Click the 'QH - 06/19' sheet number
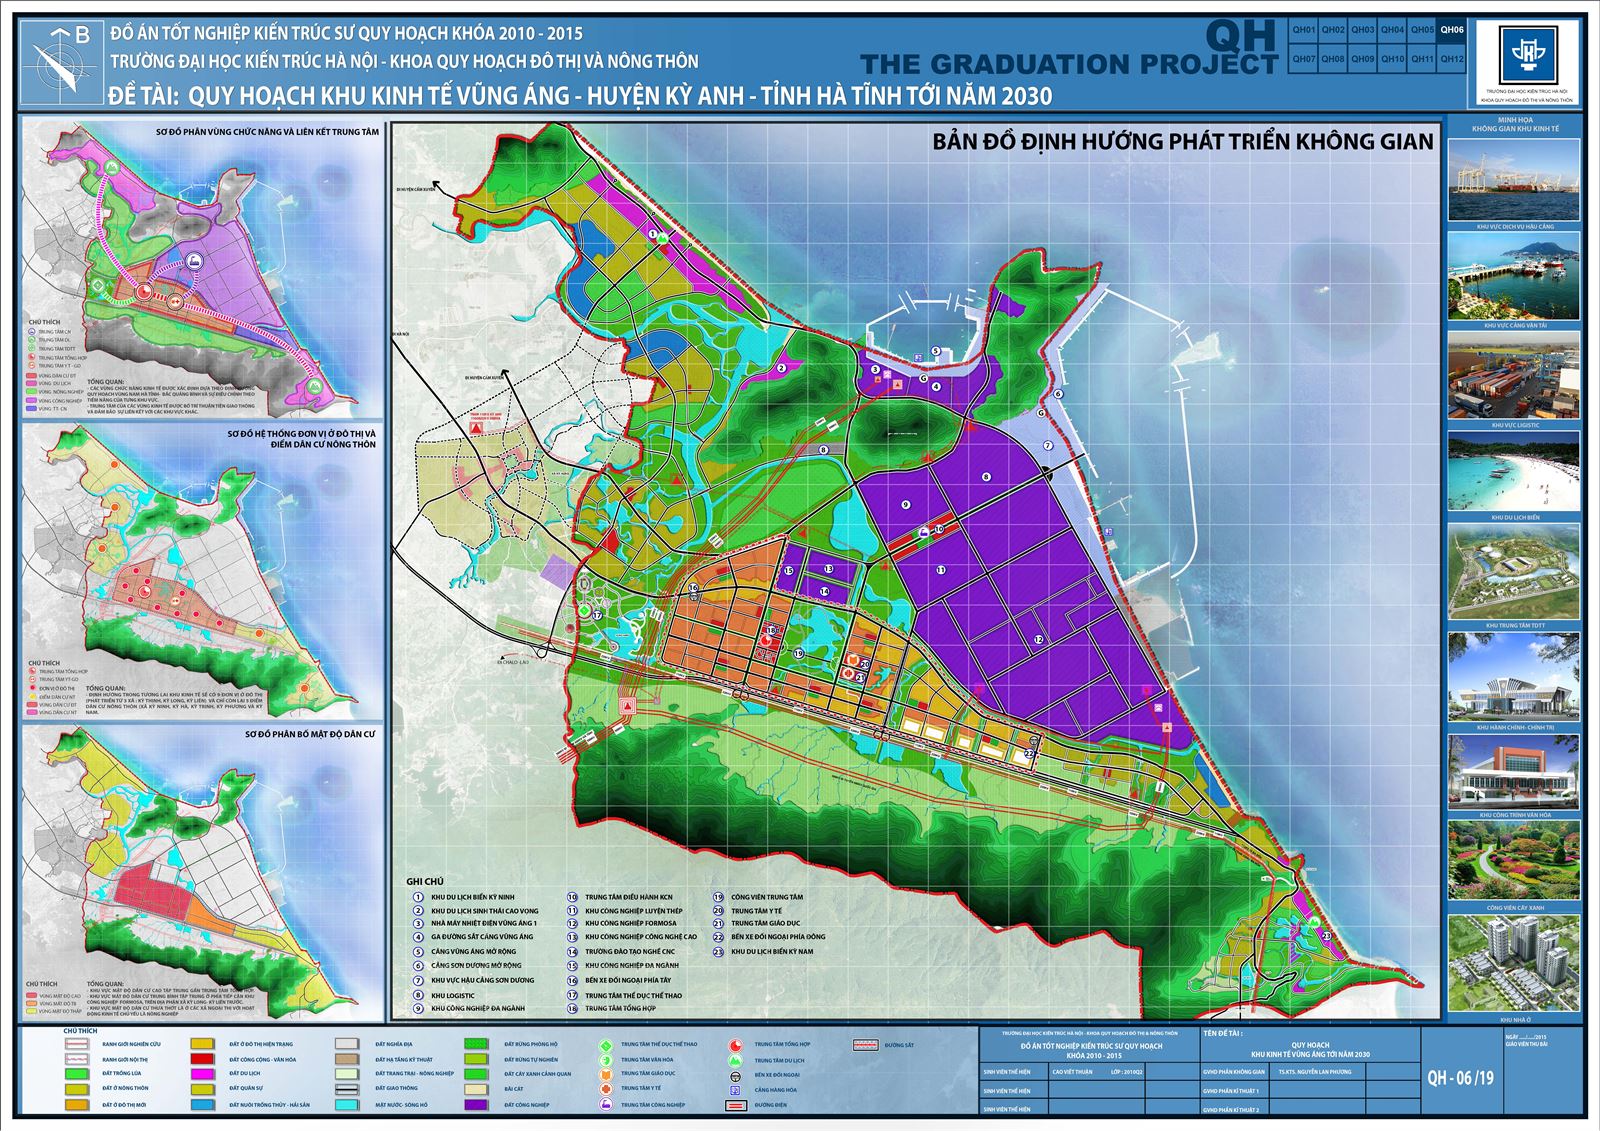Image resolution: width=1600 pixels, height=1131 pixels. pos(1460,1078)
